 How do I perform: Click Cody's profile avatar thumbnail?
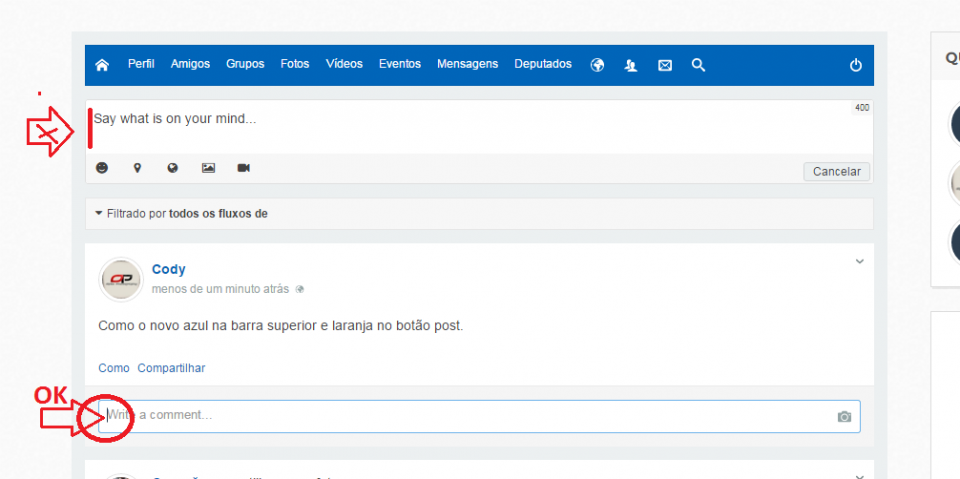coord(121,279)
